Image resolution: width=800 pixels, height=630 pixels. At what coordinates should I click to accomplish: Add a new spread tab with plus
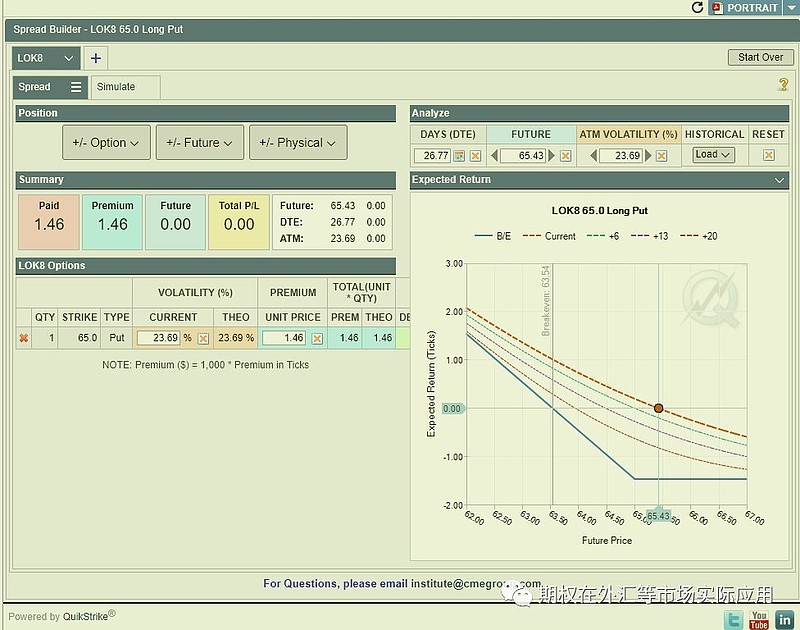96,58
